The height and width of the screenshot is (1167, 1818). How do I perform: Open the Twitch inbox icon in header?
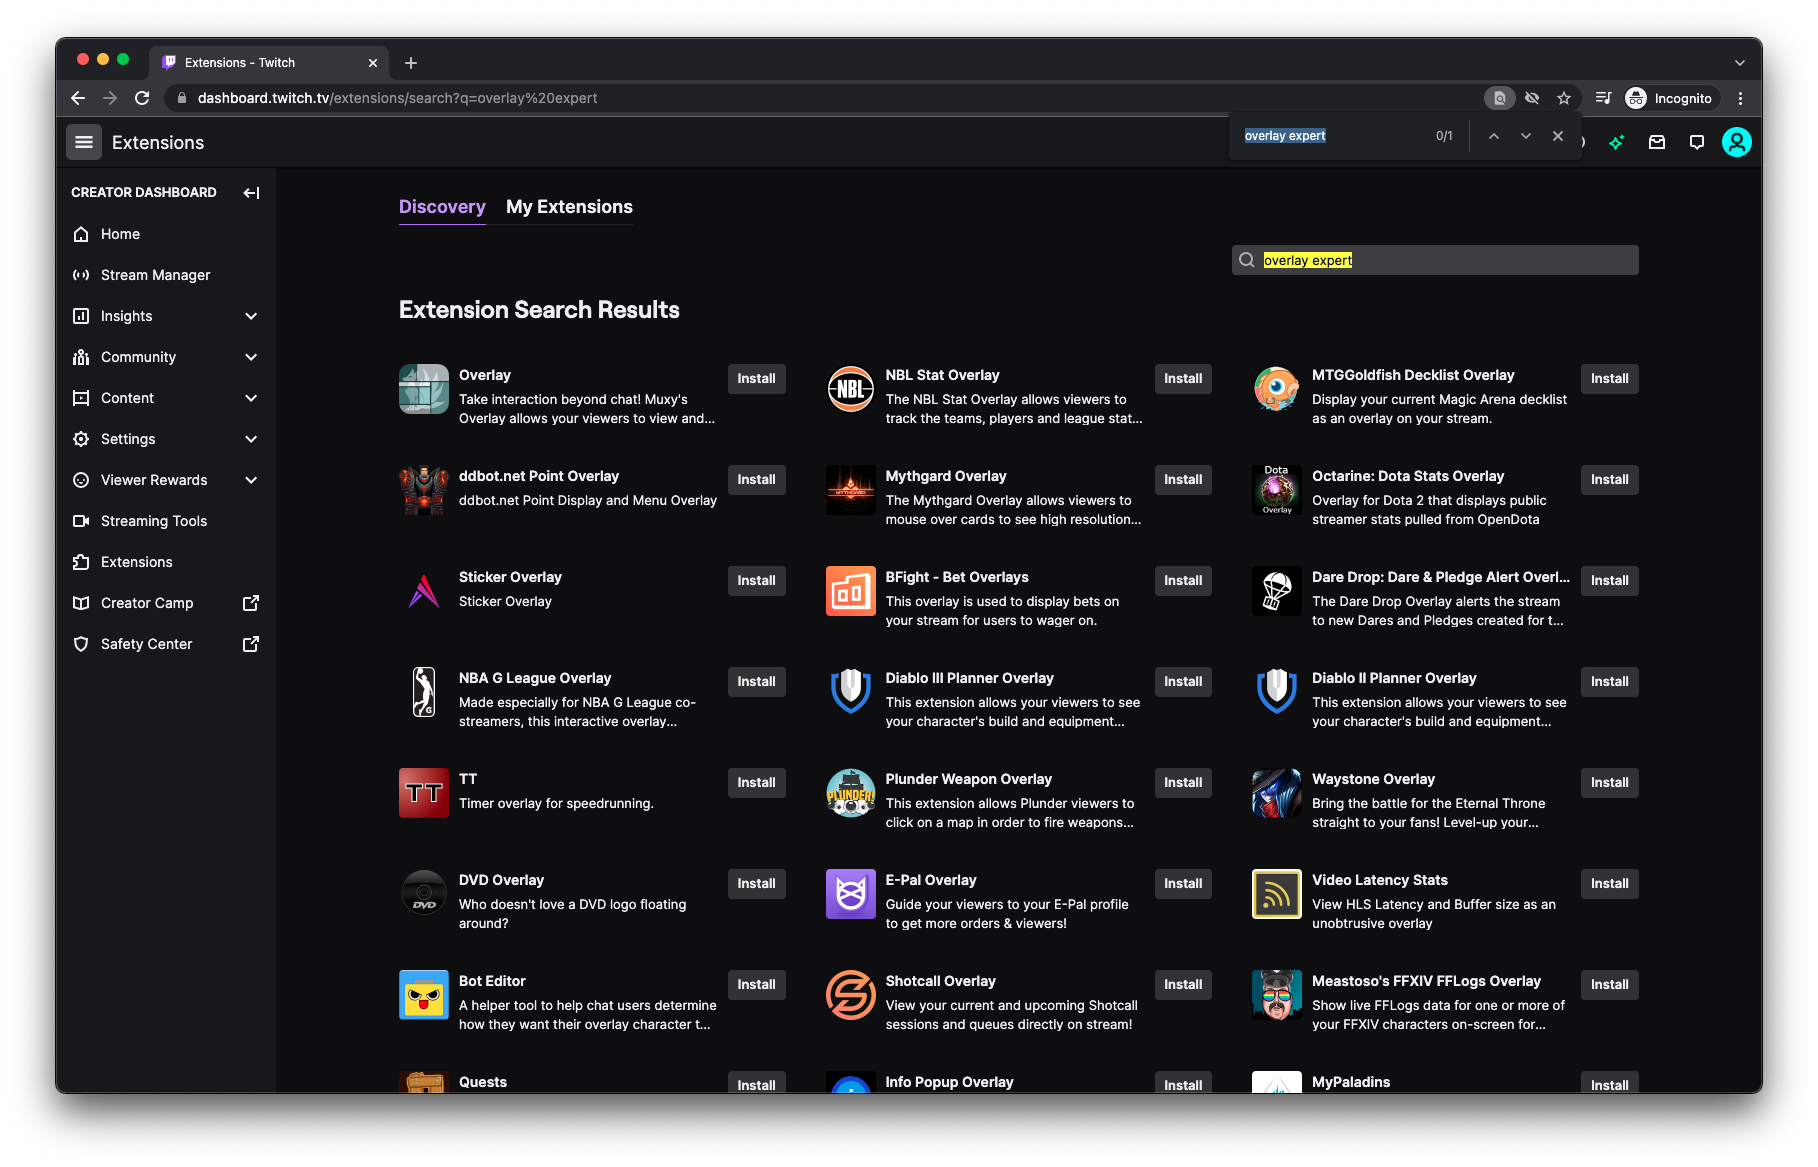(1657, 142)
